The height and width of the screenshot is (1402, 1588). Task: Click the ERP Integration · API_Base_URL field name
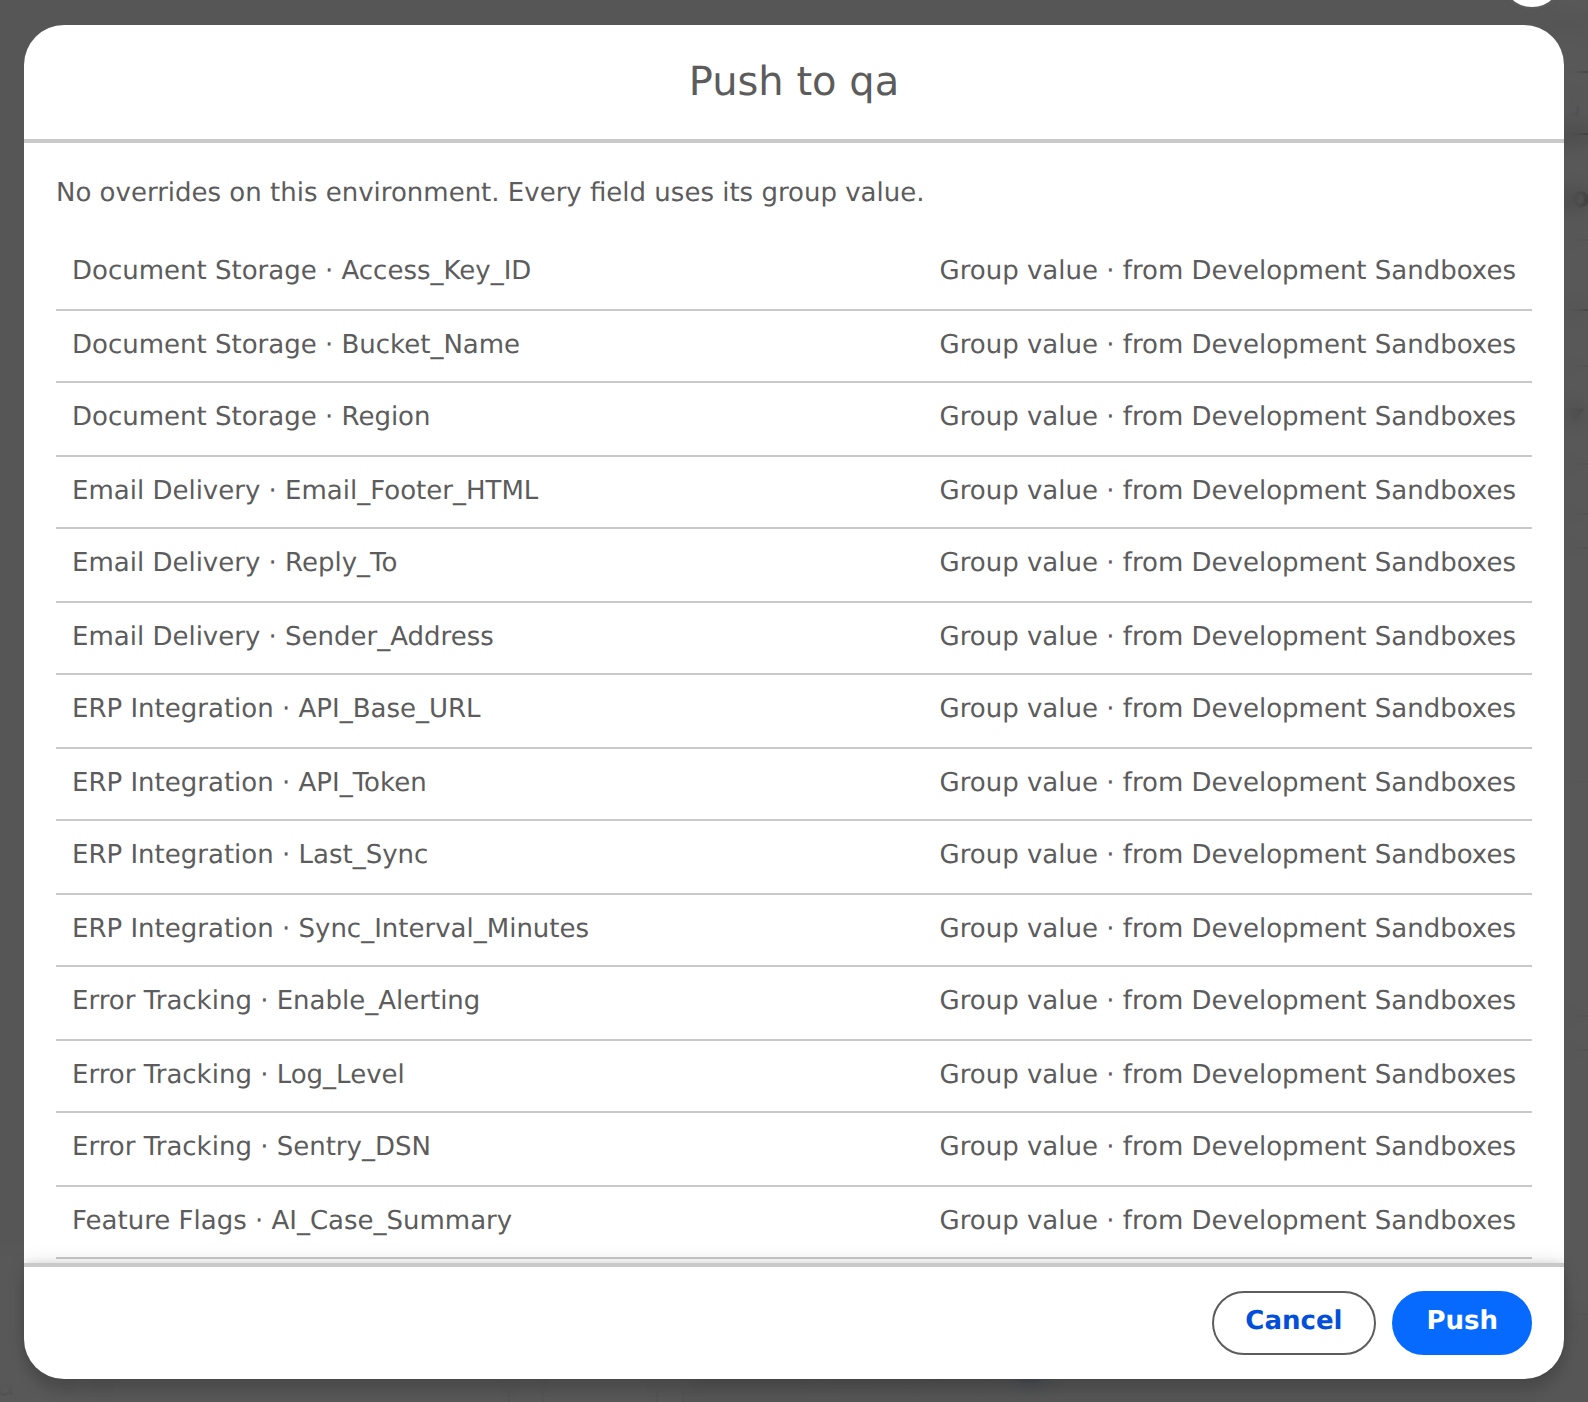277,709
